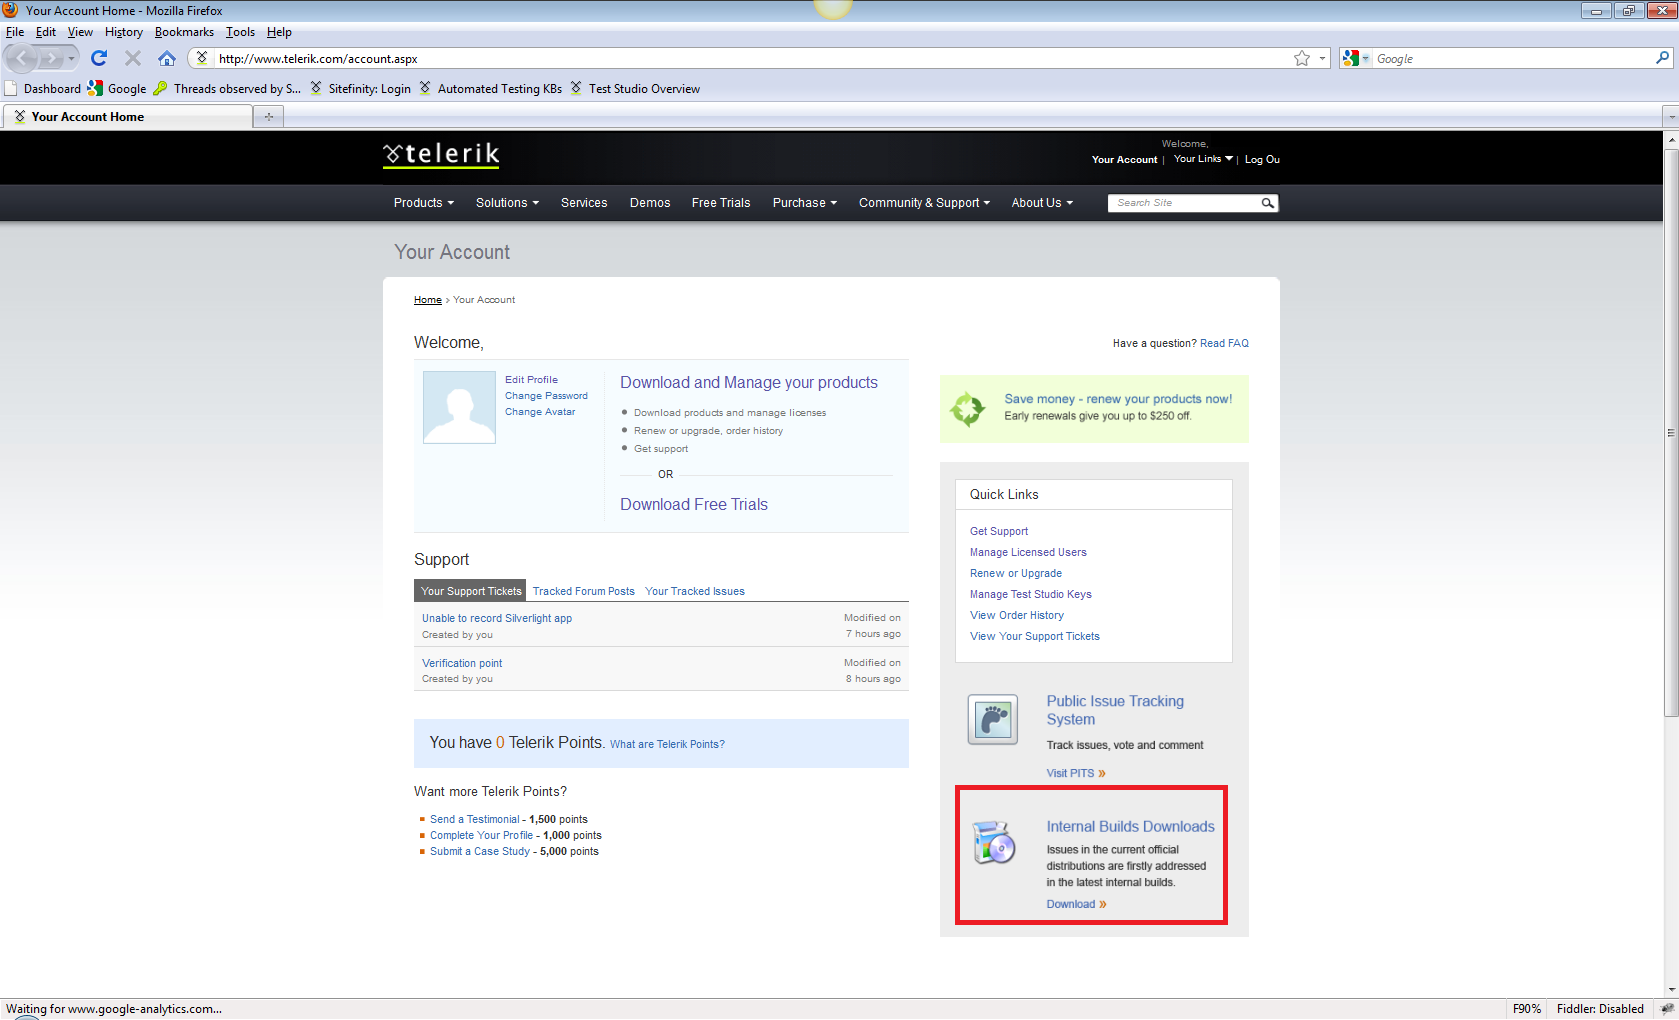Reload the page with the refresh icon

[99, 58]
